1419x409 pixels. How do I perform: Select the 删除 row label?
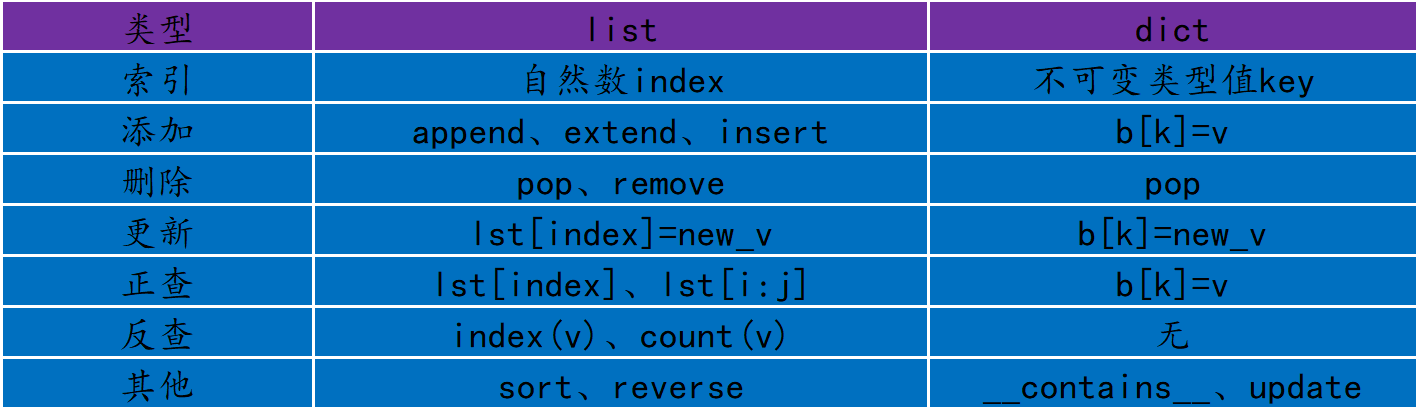point(157,182)
